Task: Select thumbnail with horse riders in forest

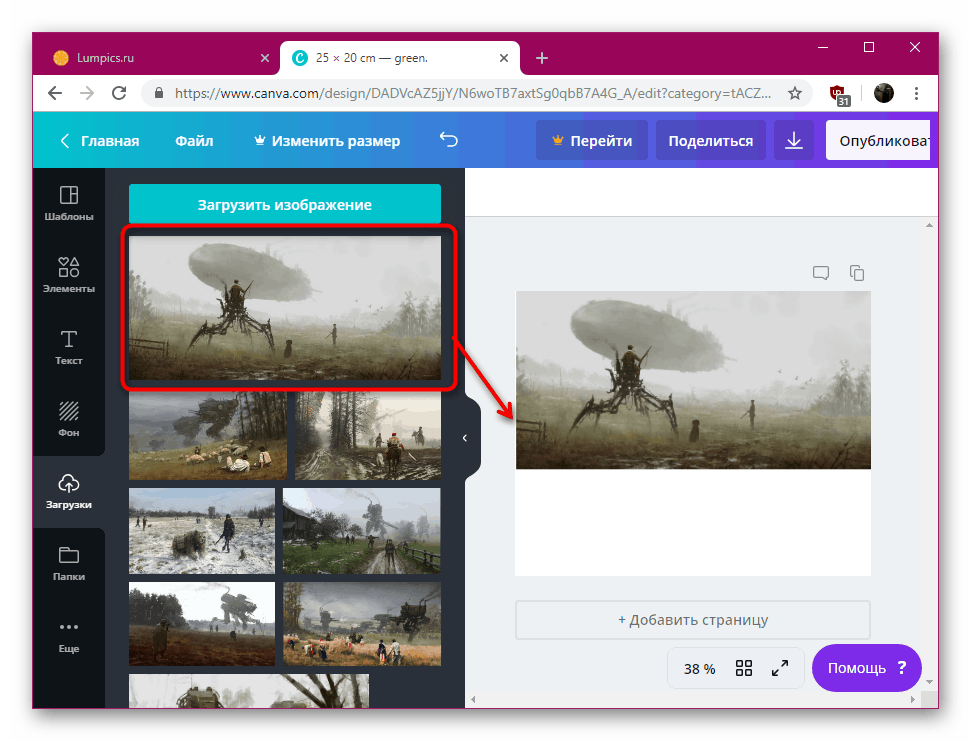Action: click(368, 436)
